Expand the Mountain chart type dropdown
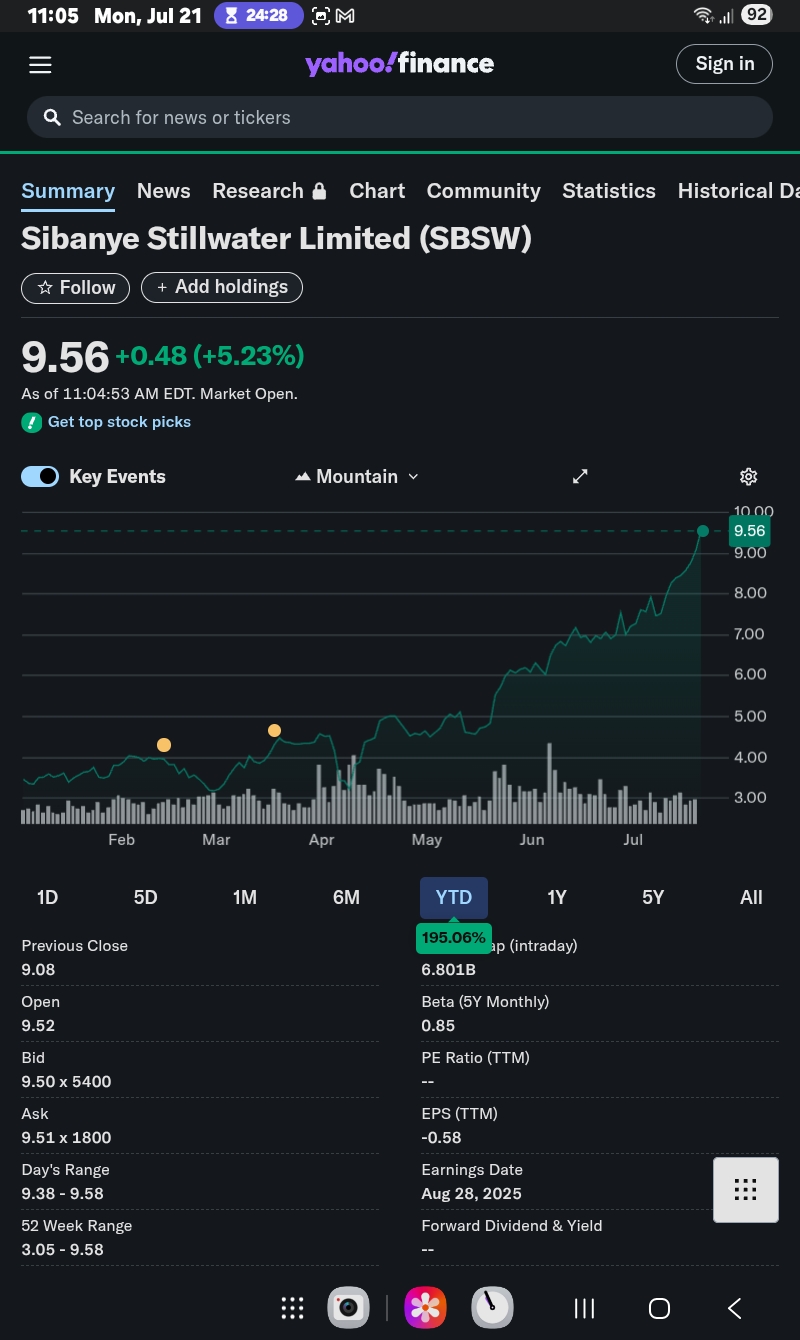This screenshot has height=1340, width=800. (357, 477)
